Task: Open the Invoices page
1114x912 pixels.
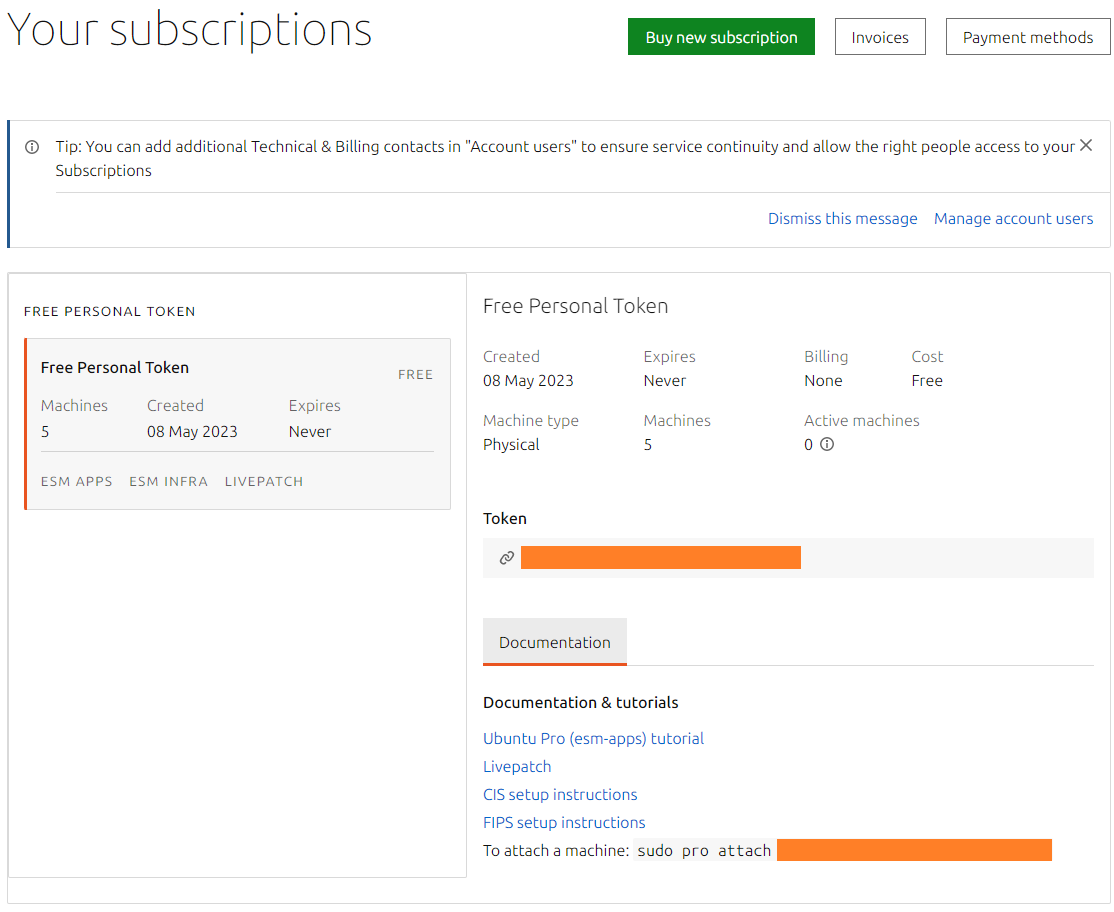Action: 880,37
